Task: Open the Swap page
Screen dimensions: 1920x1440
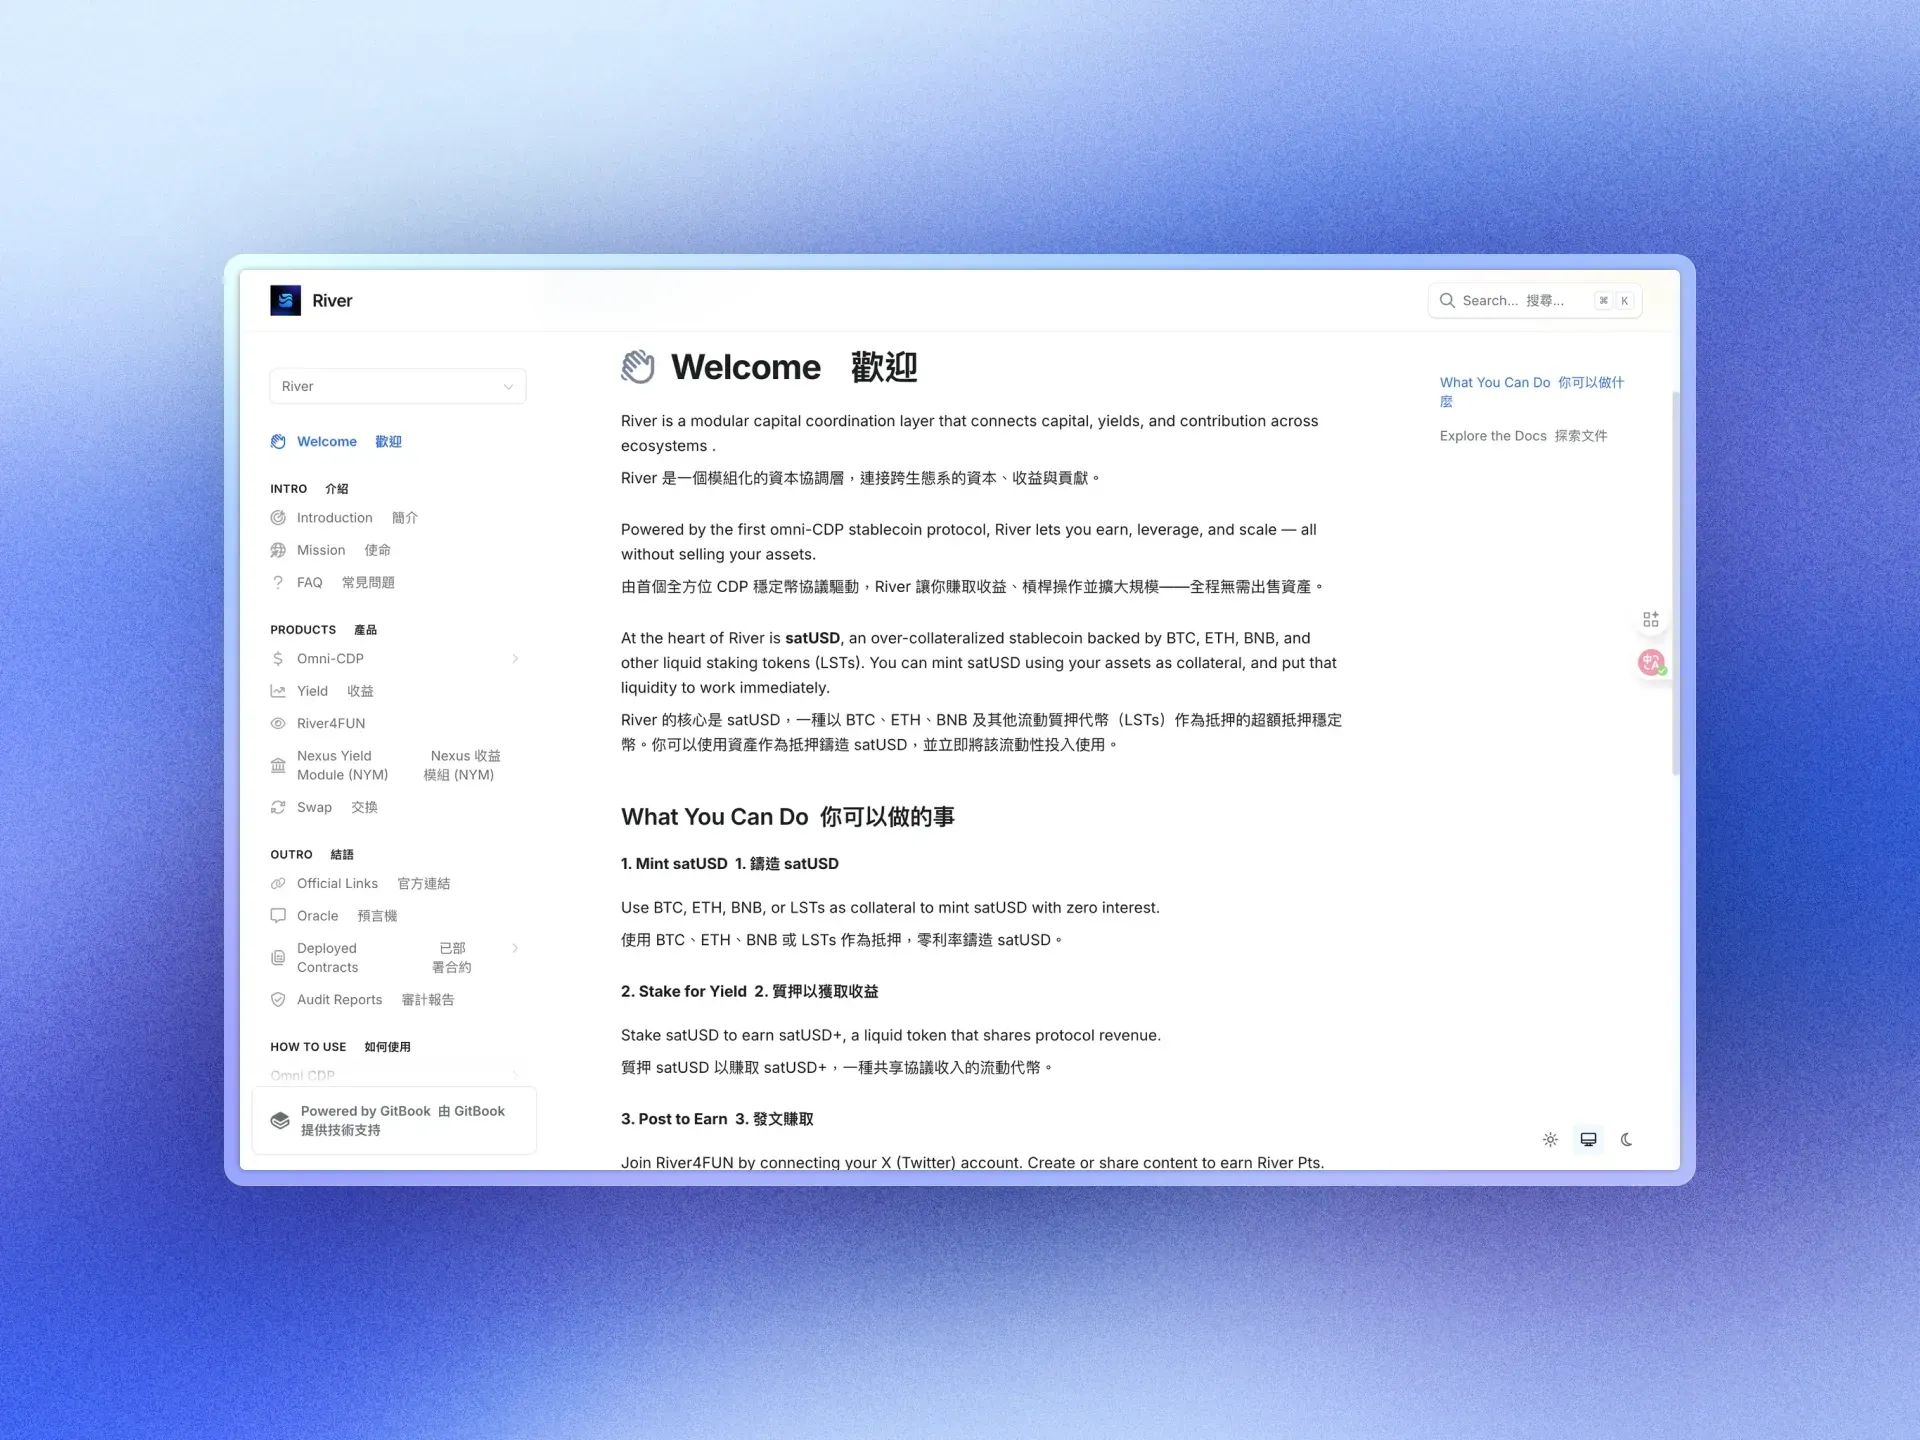Action: click(x=336, y=807)
